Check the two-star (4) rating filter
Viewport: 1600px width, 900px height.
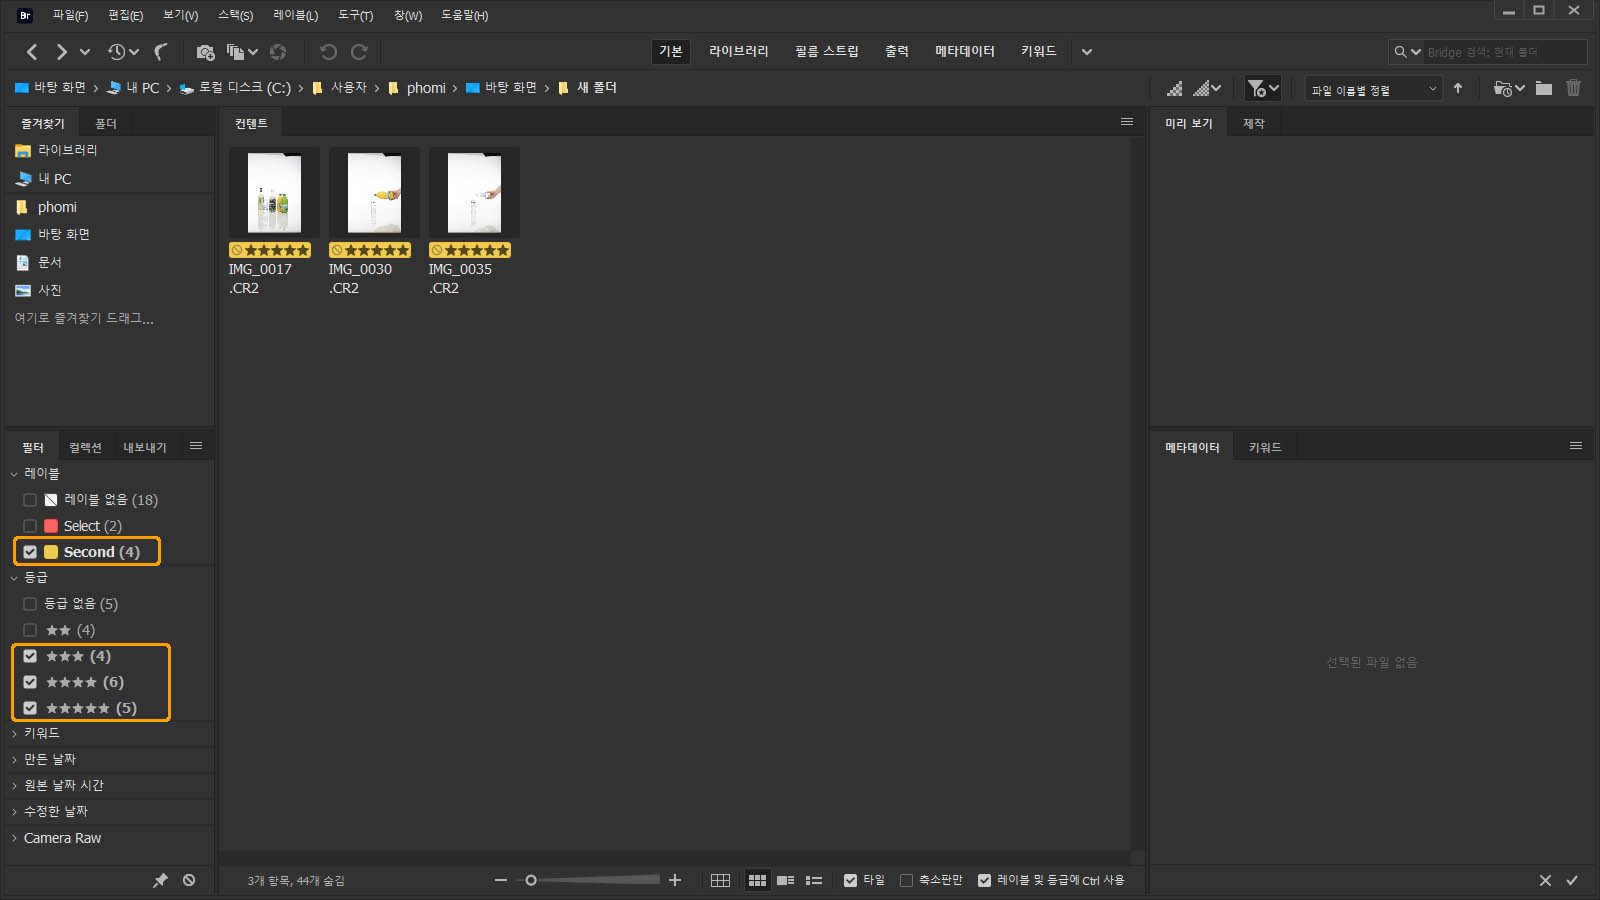[30, 630]
